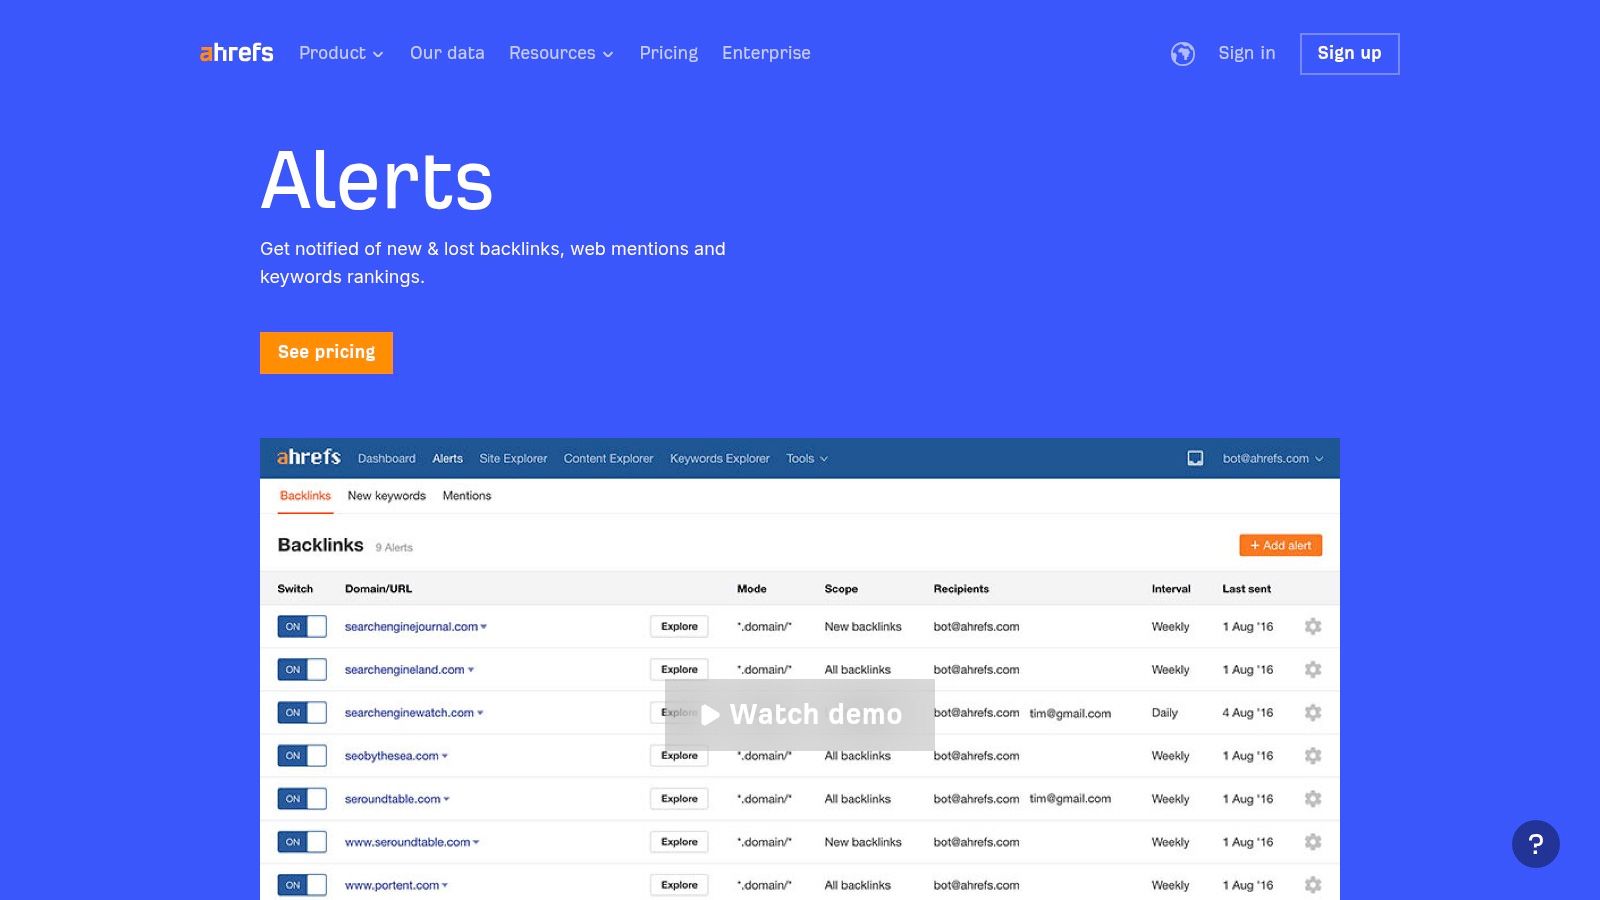The height and width of the screenshot is (900, 1600).
Task: Toggle the switch for searchenginewatch.com
Action: pos(300,712)
